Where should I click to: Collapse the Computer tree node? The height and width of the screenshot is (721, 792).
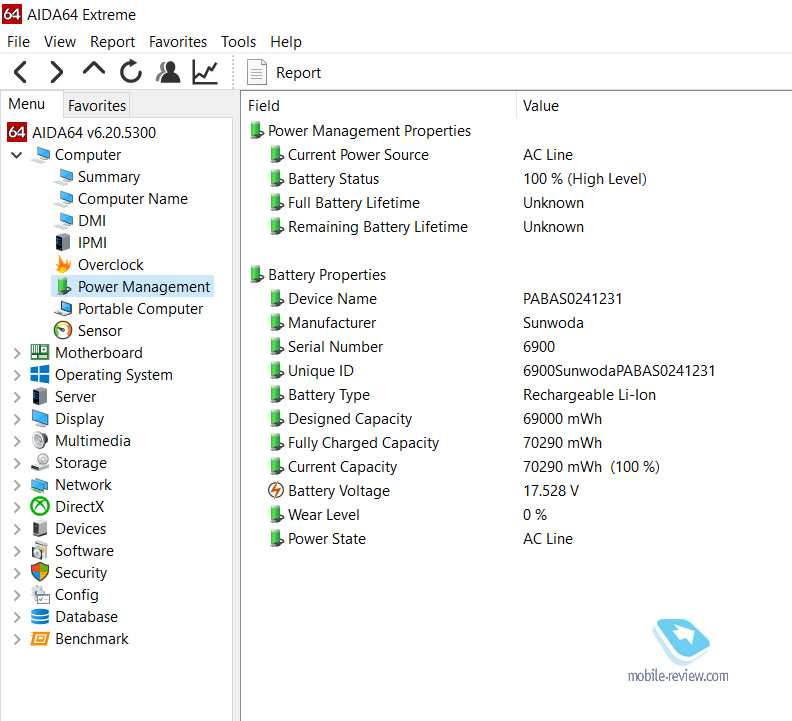17,155
